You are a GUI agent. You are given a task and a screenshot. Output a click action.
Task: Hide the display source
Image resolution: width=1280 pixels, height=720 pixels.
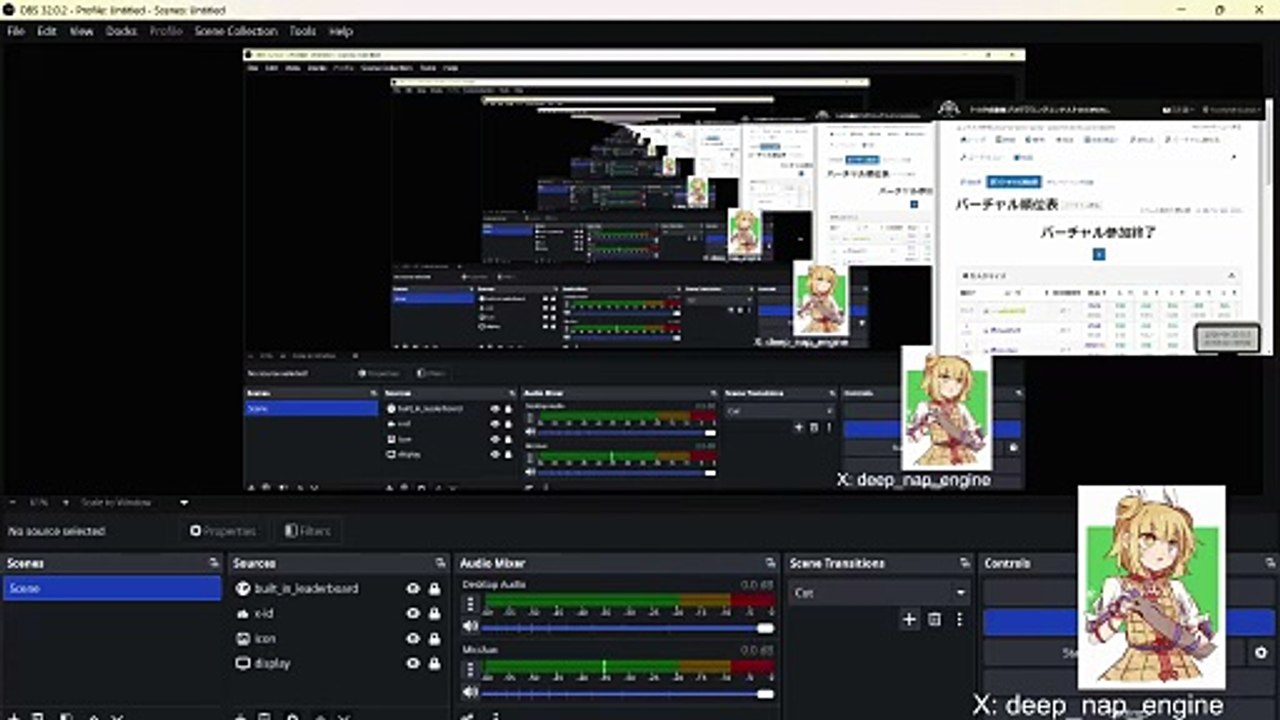point(413,663)
